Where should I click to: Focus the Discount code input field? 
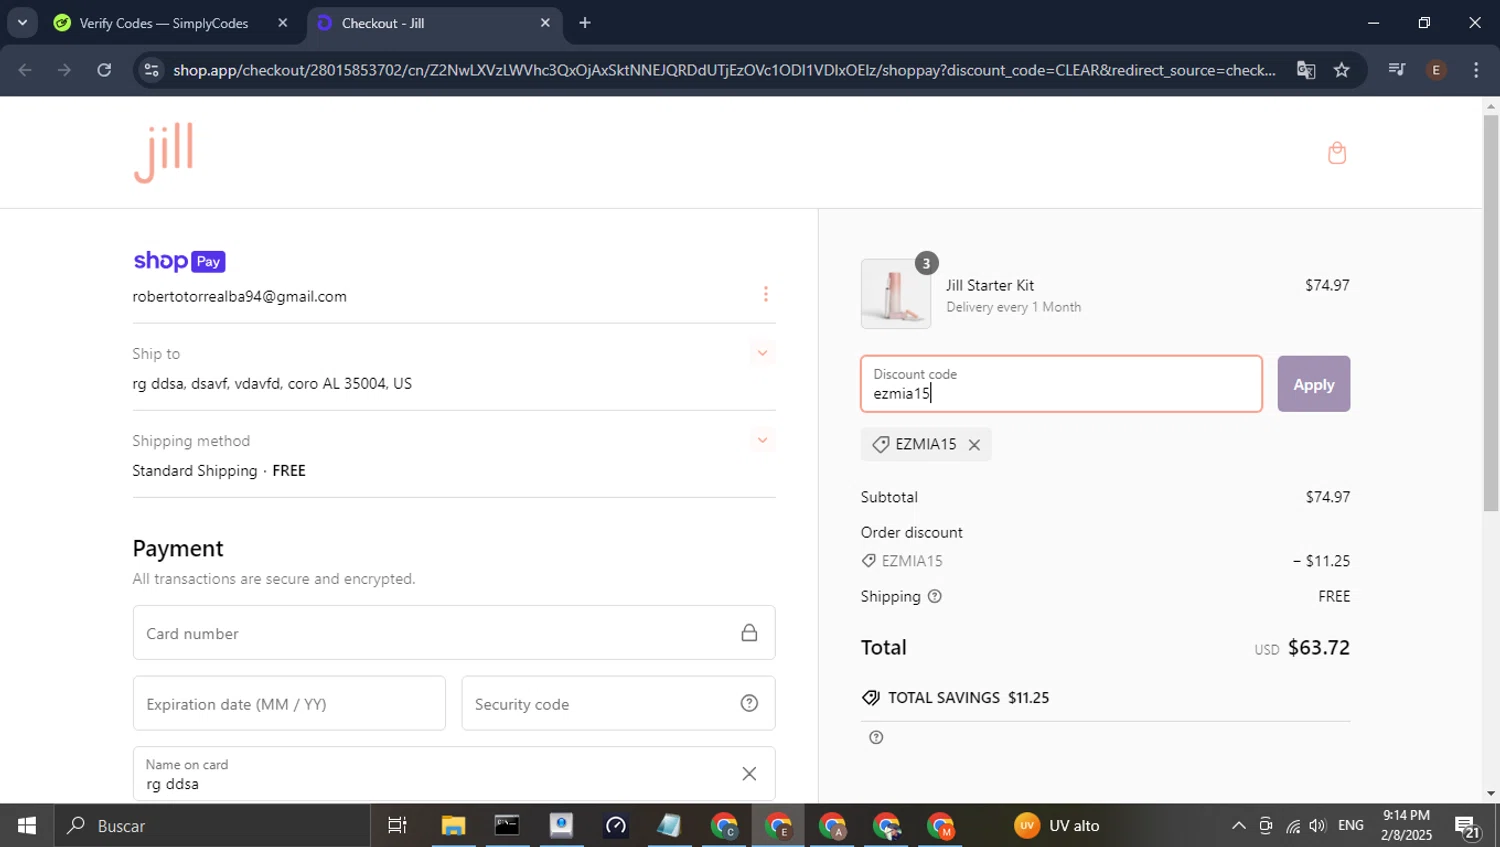click(x=1061, y=384)
